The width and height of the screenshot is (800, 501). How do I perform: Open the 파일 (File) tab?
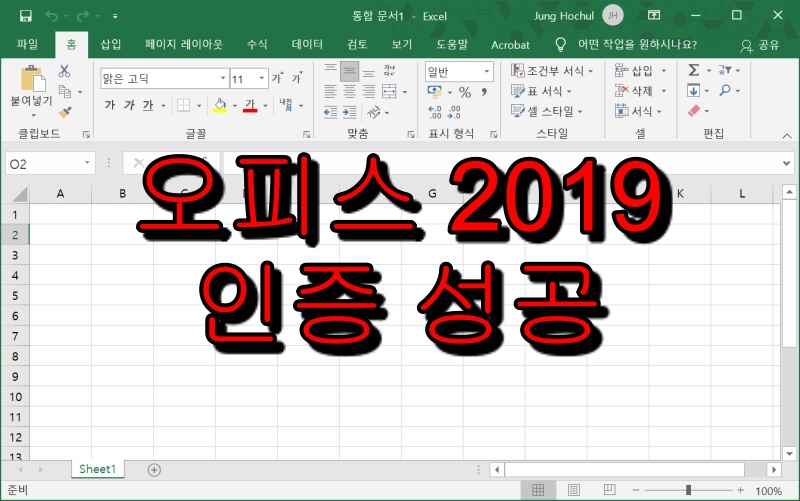click(27, 44)
